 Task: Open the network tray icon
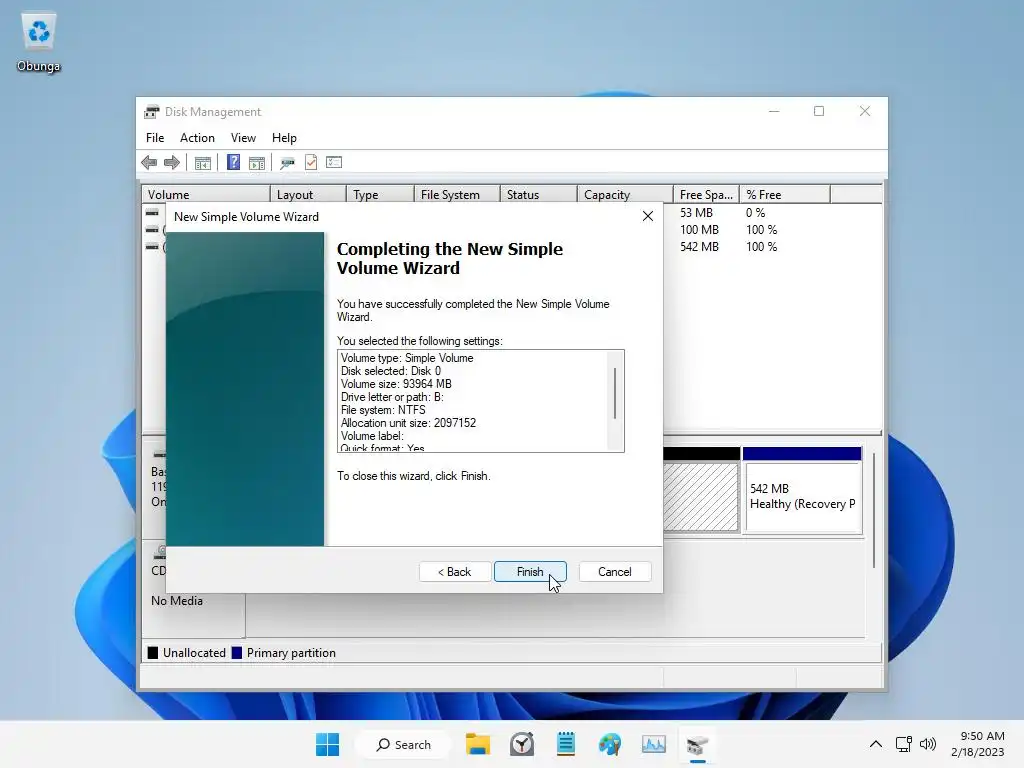(904, 744)
